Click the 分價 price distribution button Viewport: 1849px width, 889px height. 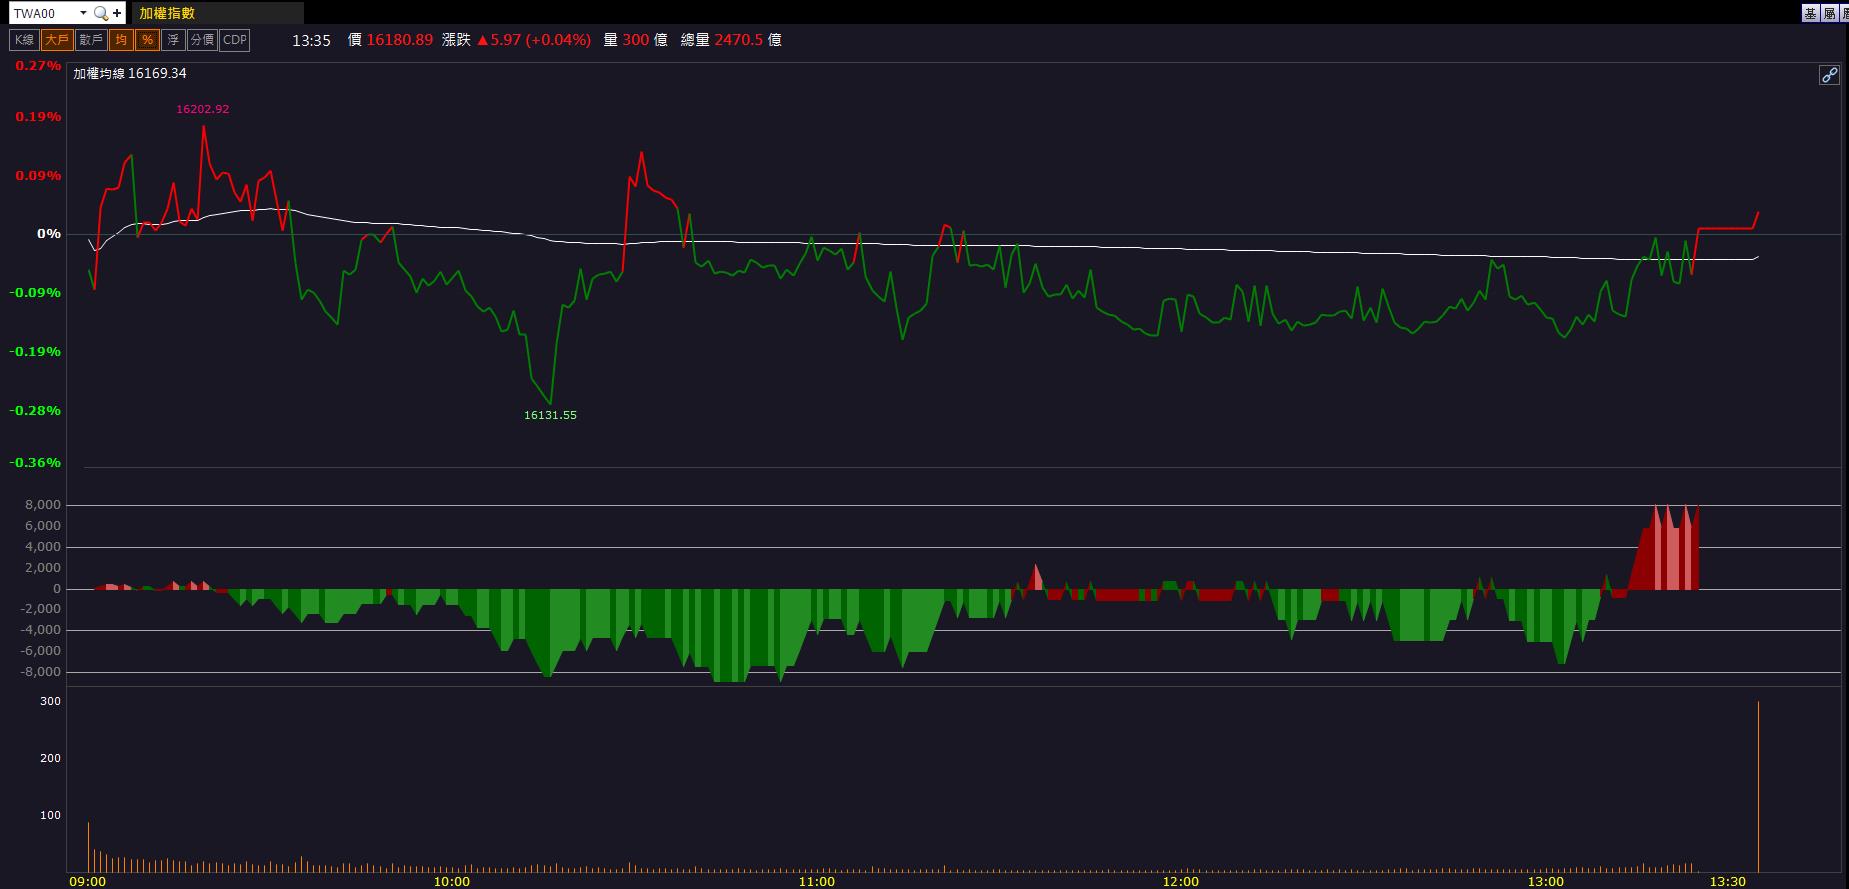[202, 40]
